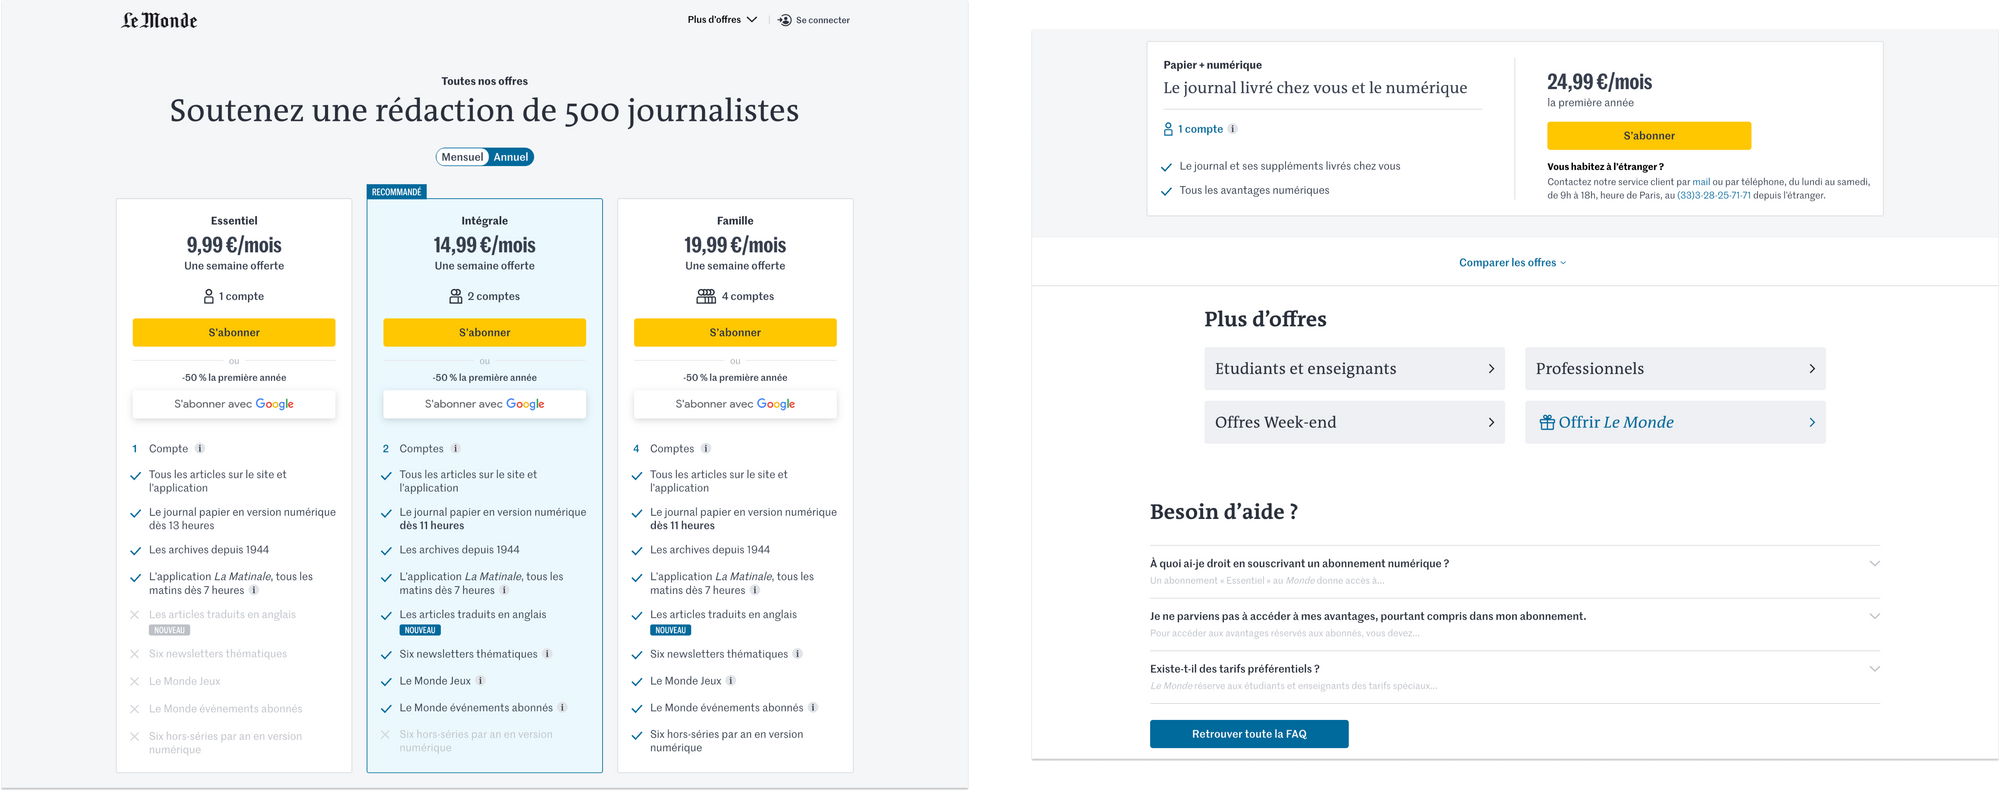Image resolution: width=2000 pixels, height=791 pixels.
Task: Click newsletters thématiques info icon in Intégrale
Action: point(547,654)
